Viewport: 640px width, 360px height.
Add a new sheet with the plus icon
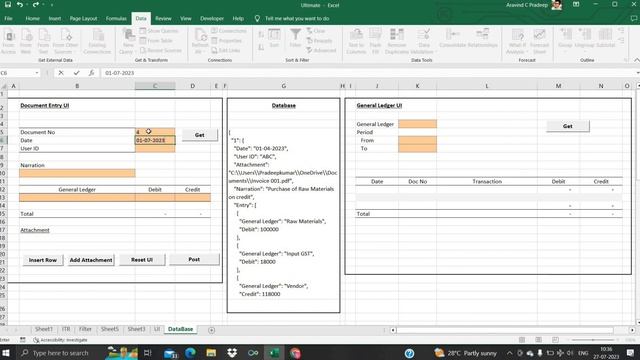click(211, 330)
